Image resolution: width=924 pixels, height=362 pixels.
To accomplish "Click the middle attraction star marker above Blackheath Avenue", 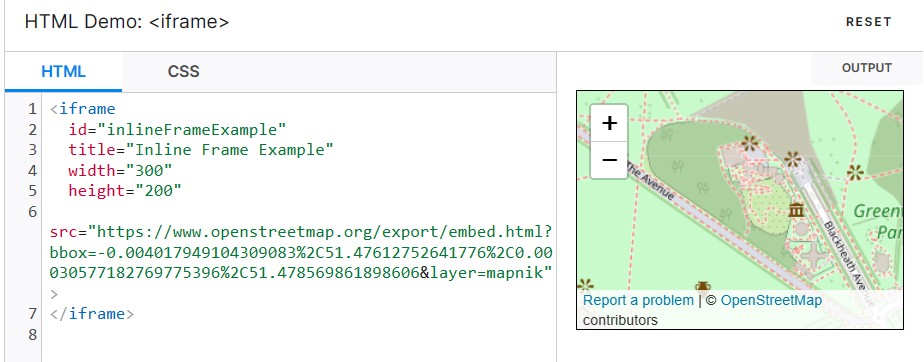I will (x=793, y=159).
